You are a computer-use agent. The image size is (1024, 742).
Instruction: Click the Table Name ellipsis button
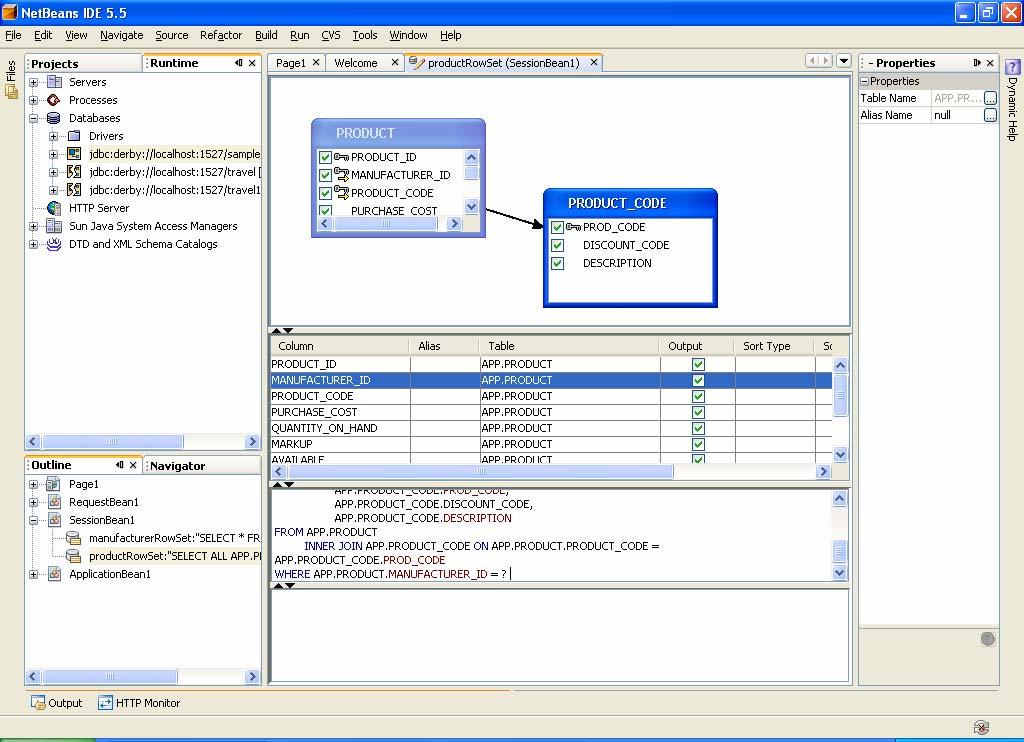click(990, 98)
